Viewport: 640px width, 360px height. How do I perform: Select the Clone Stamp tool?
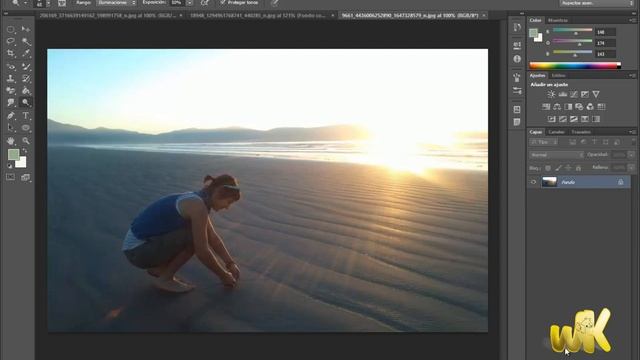(11, 78)
